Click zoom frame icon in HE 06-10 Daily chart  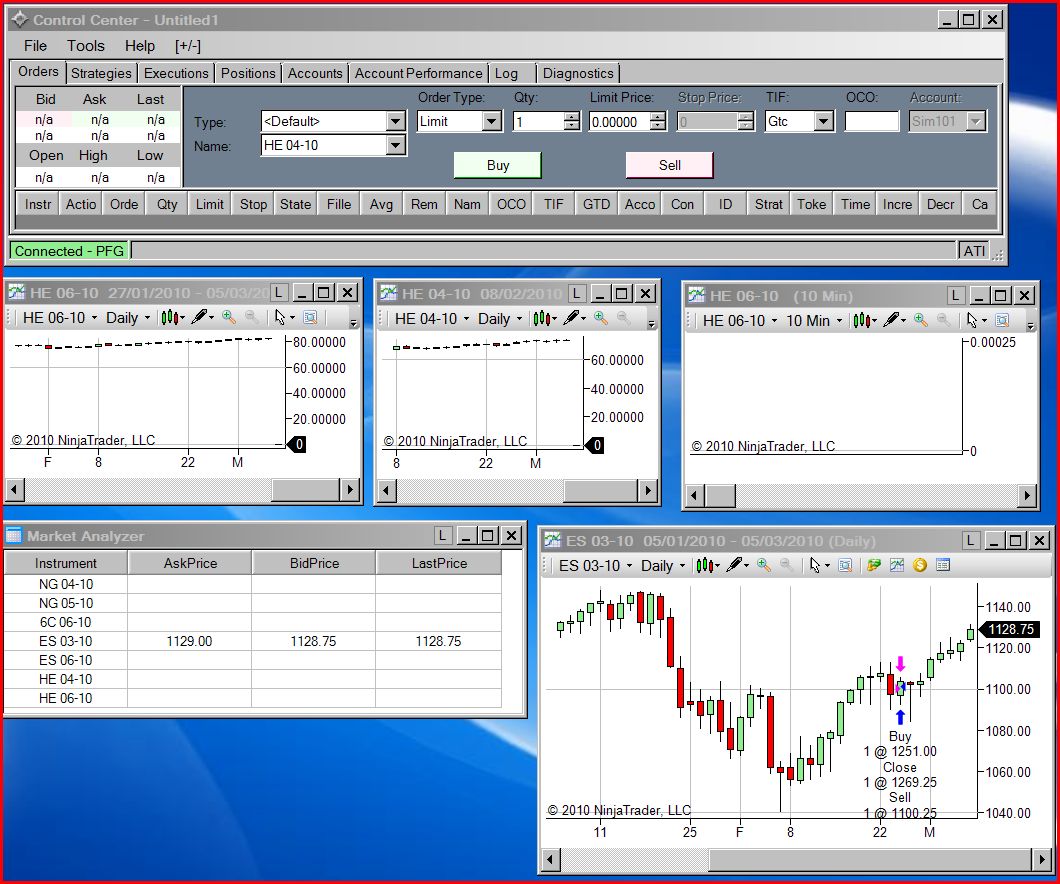click(310, 318)
